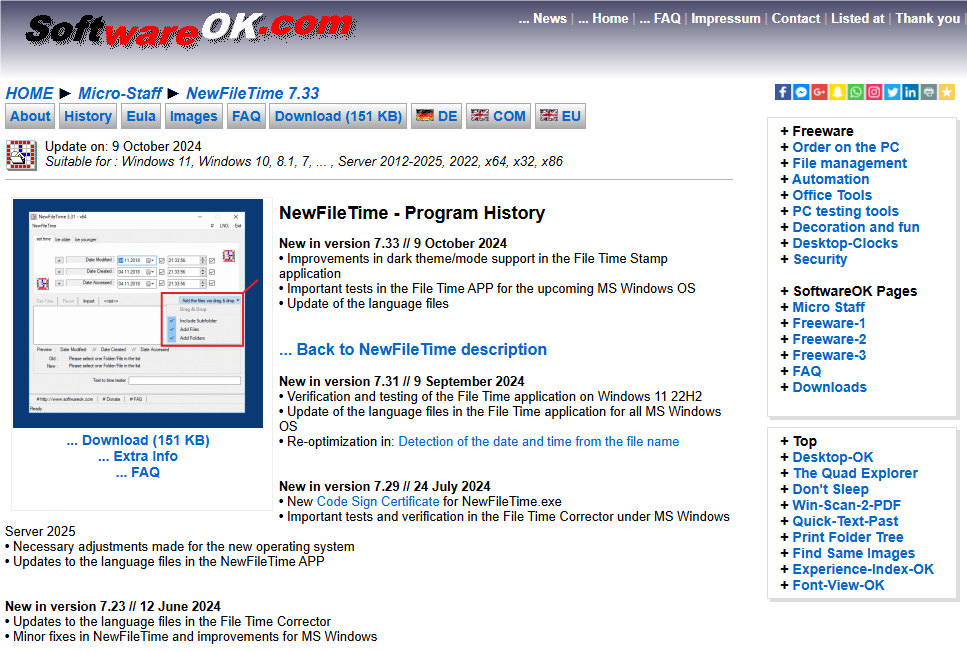Open Print Folder Tree link
This screenshot has height=652, width=967.
point(847,538)
